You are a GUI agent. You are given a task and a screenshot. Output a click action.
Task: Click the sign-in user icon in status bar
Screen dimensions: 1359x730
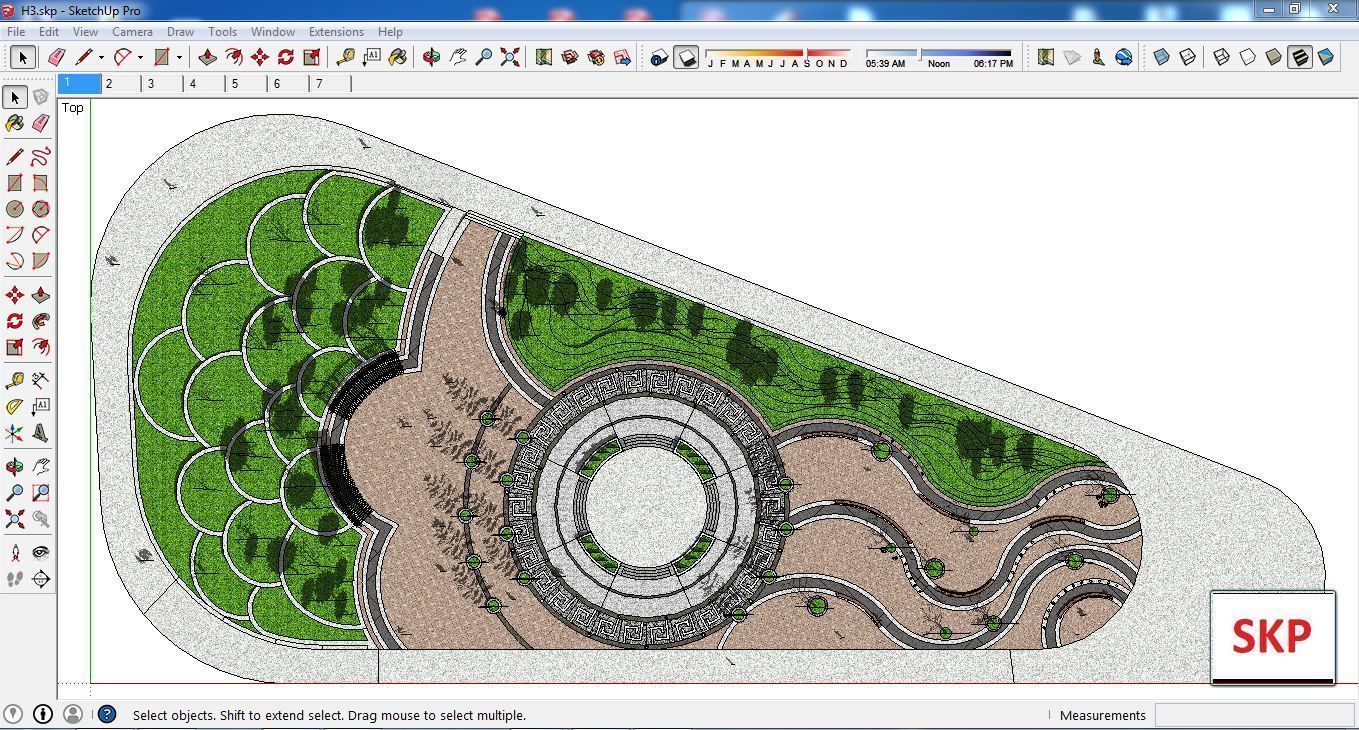[72, 714]
